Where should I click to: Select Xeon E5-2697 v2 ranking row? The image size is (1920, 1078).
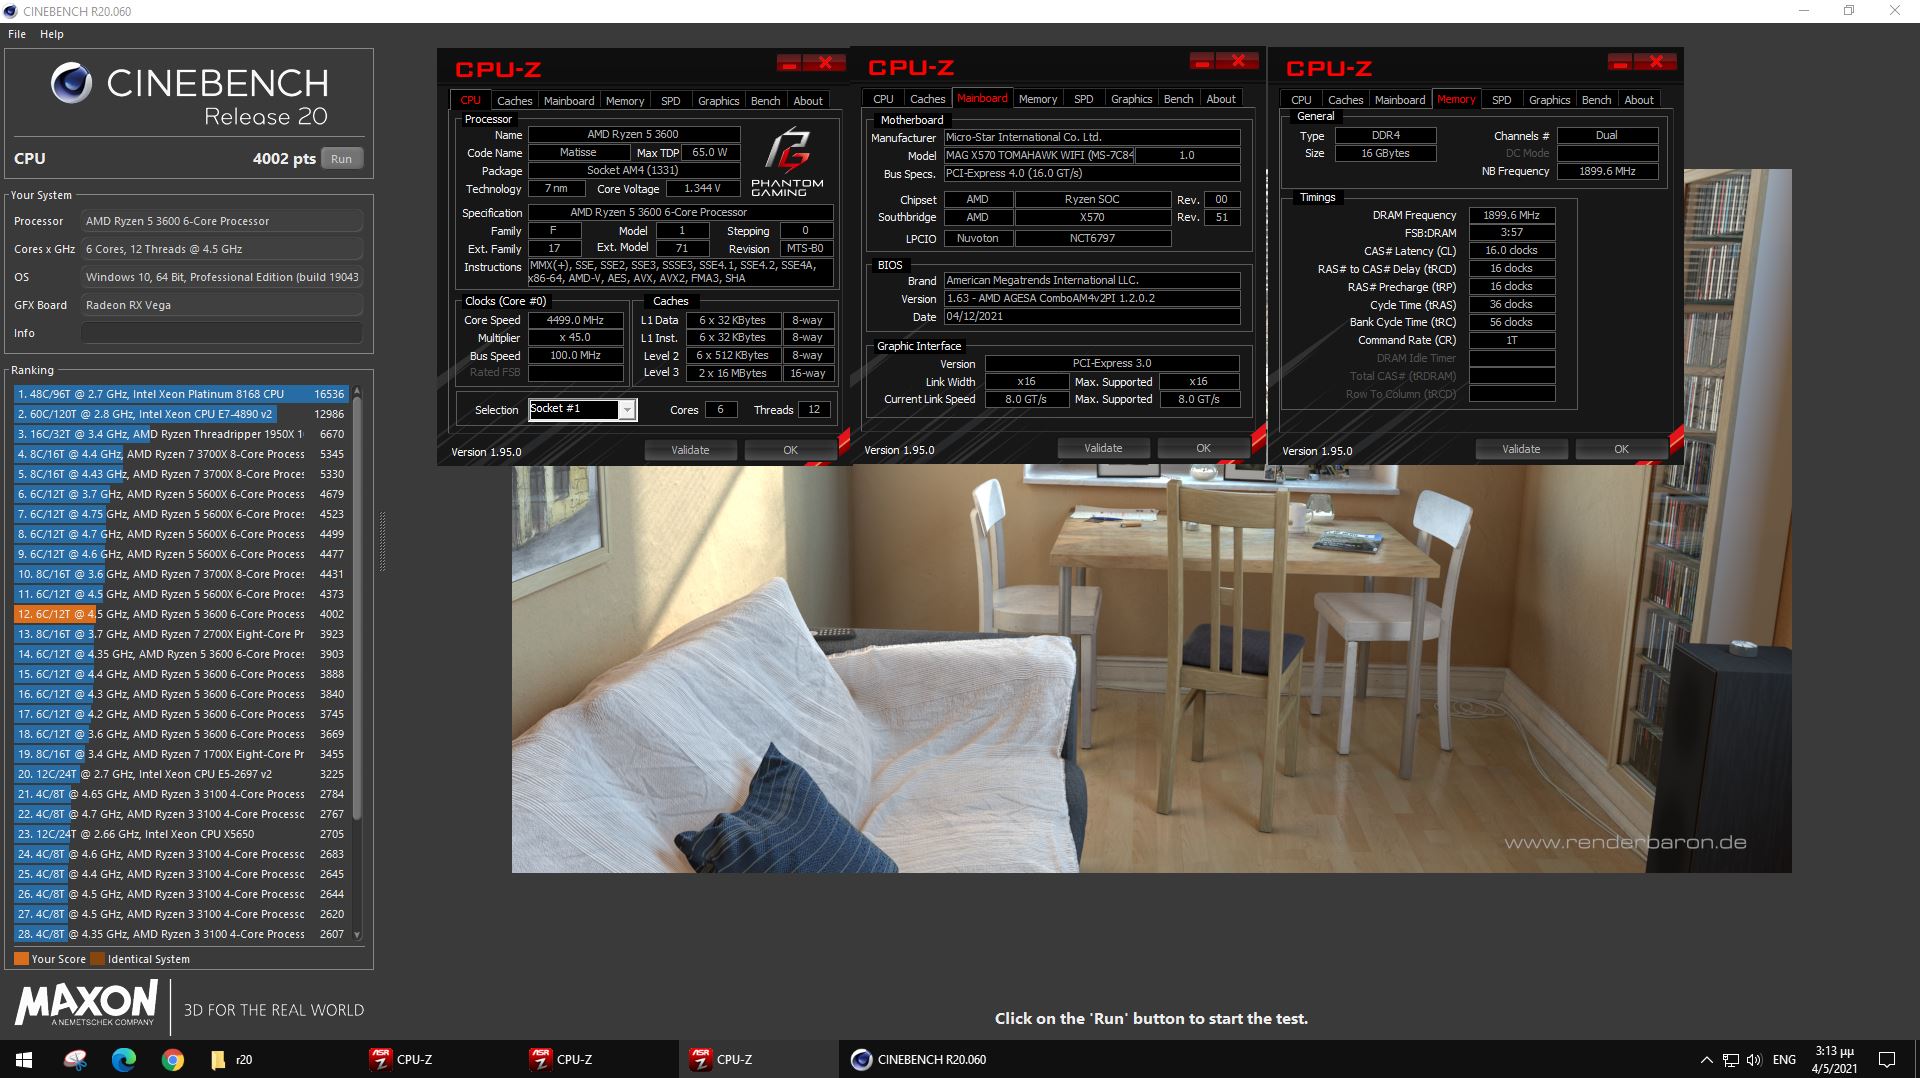point(180,774)
